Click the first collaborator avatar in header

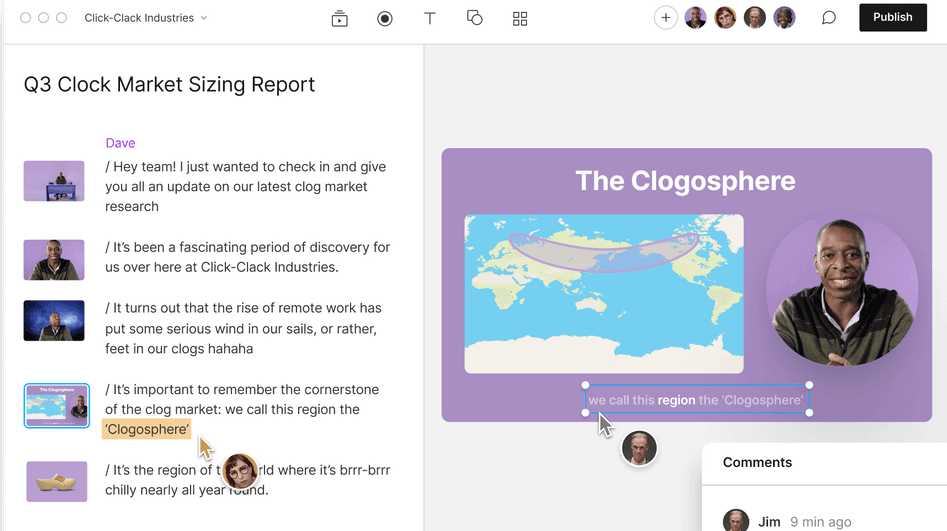tap(695, 17)
